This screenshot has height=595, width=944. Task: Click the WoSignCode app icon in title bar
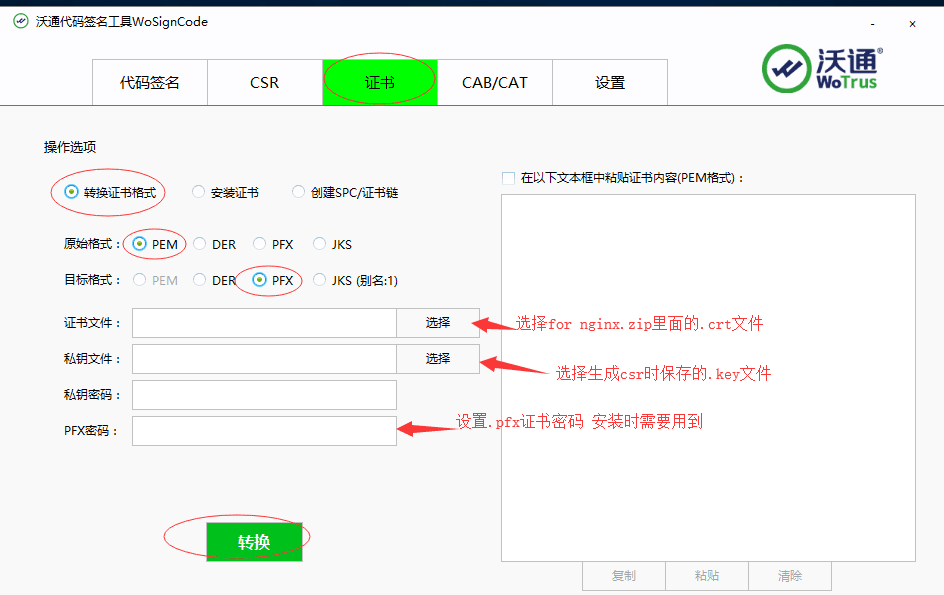(20, 22)
